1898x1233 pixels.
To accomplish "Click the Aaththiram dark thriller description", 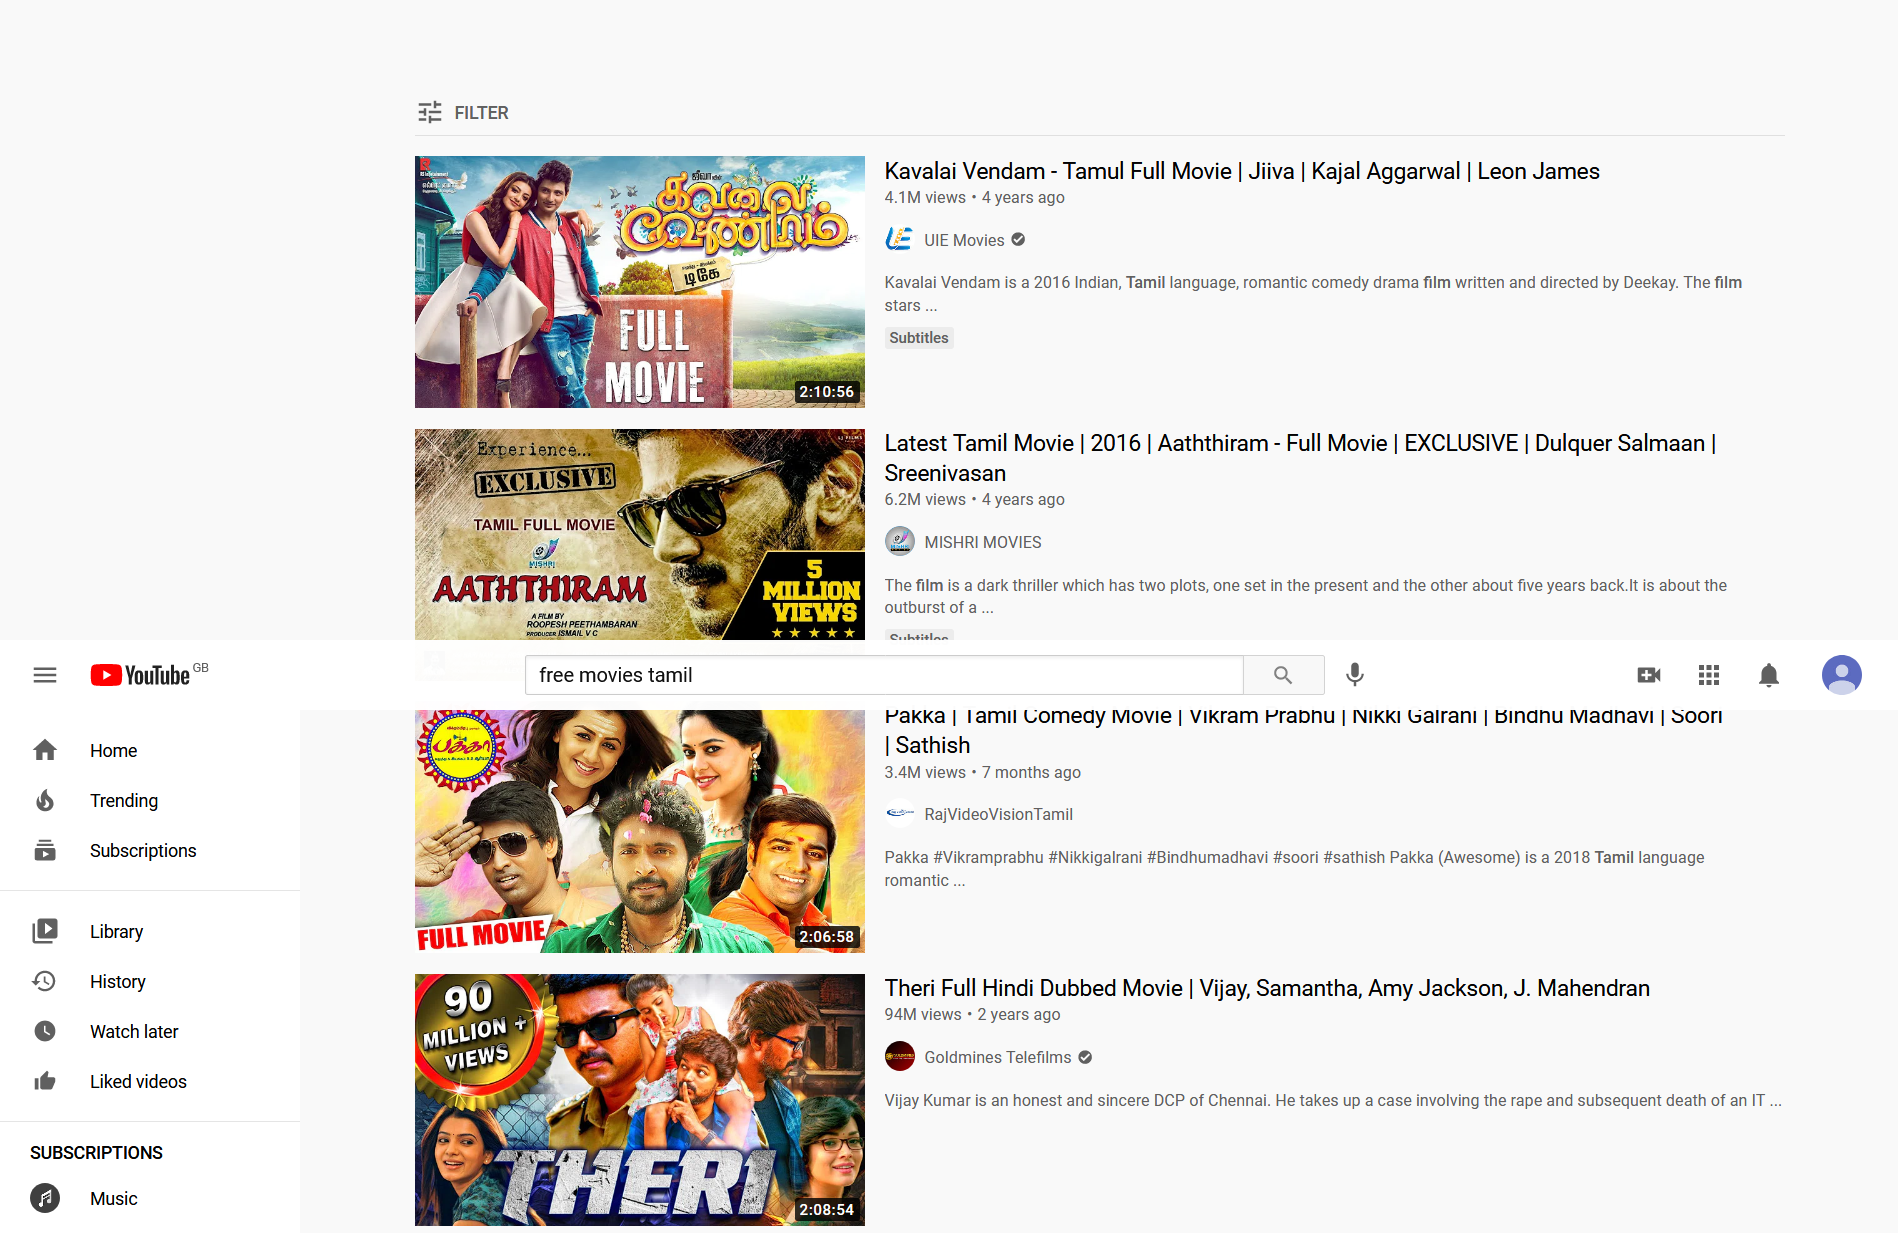I will [1306, 596].
